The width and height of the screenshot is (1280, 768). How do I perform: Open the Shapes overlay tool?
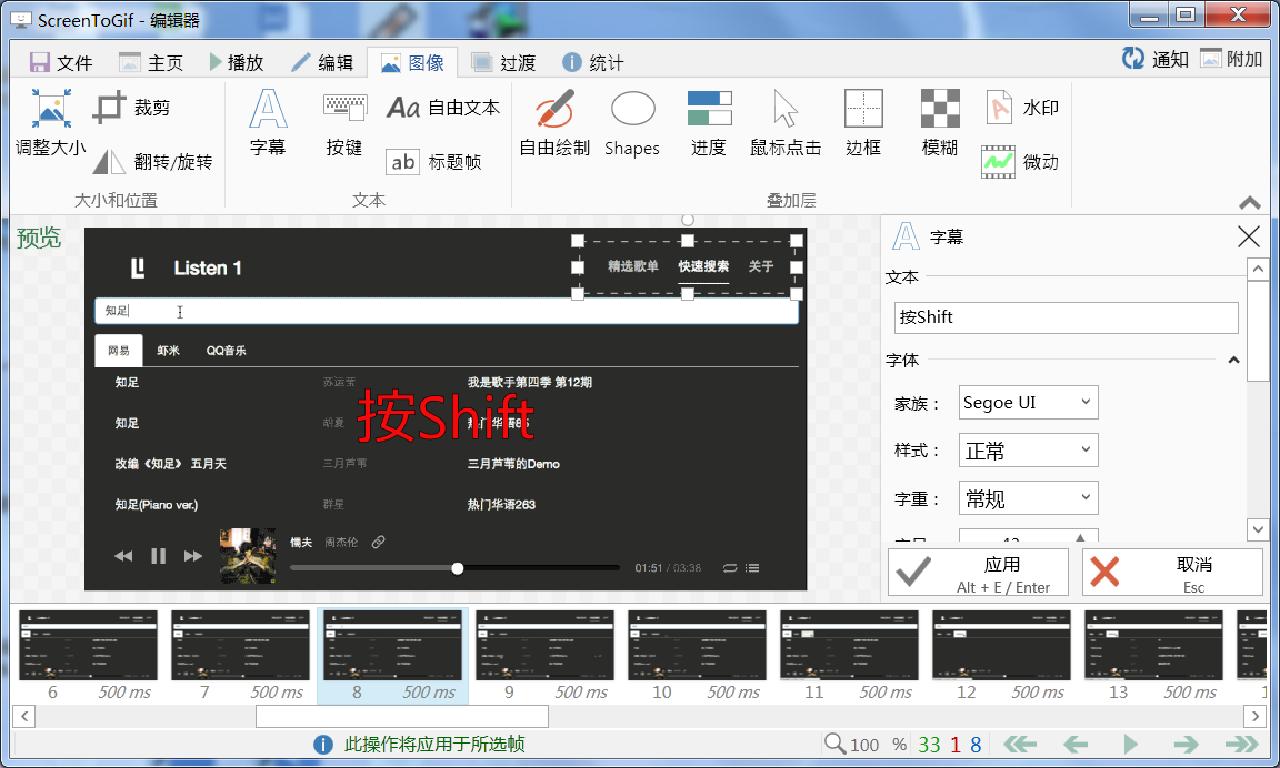pyautogui.click(x=632, y=122)
